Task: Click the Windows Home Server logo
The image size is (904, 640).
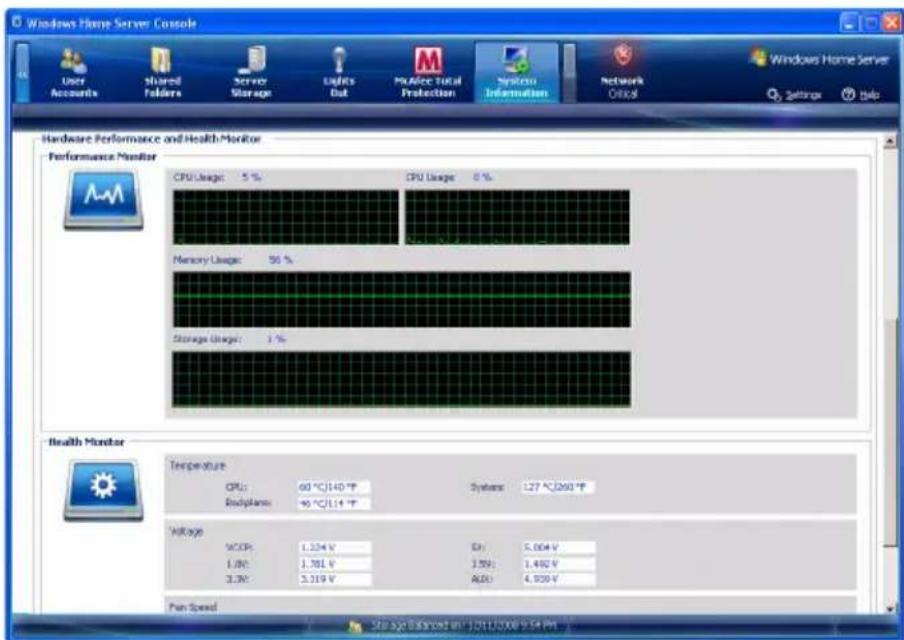Action: [819, 59]
